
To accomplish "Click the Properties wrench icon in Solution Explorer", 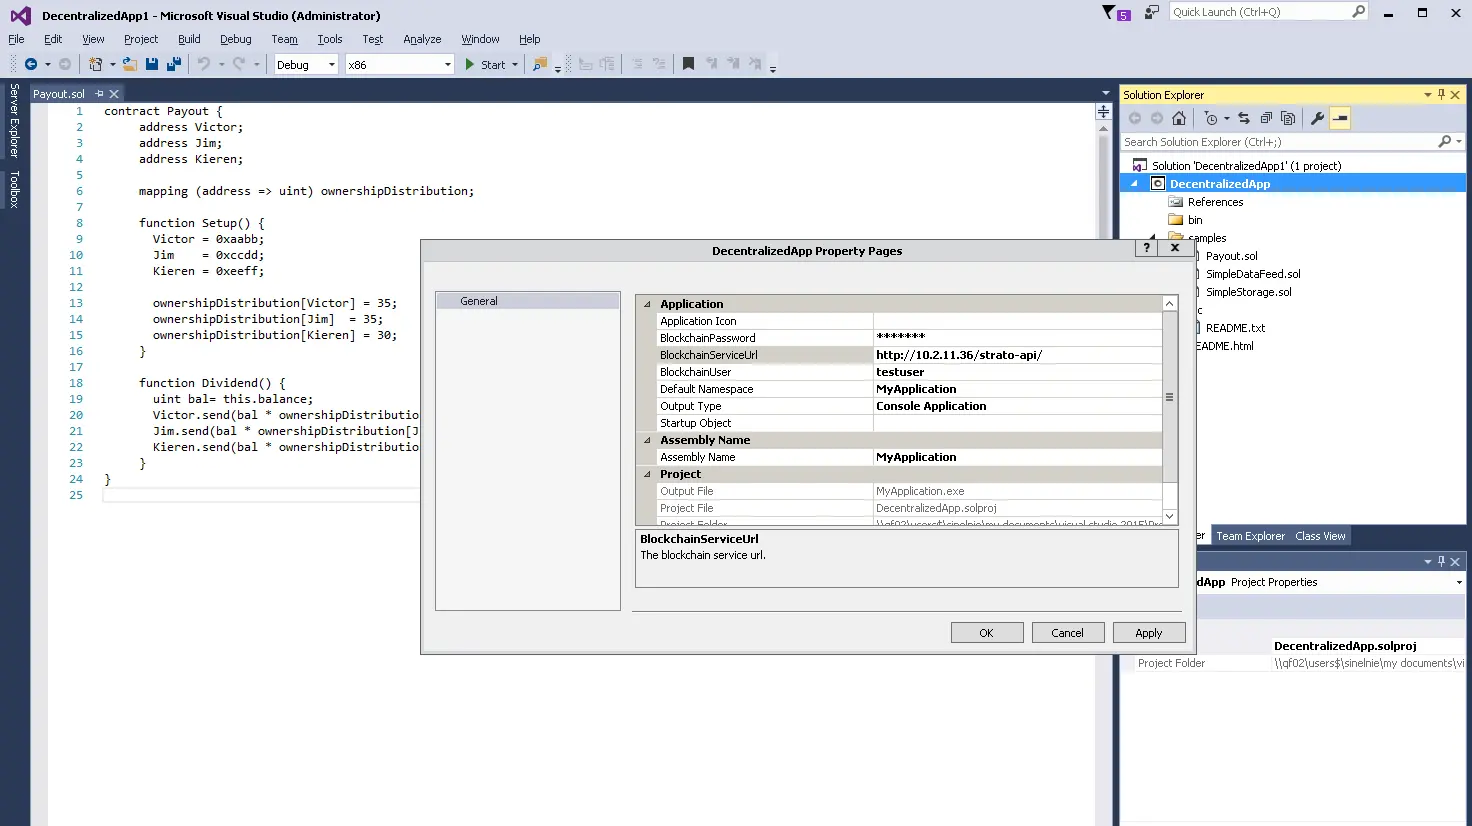I will click(1317, 118).
